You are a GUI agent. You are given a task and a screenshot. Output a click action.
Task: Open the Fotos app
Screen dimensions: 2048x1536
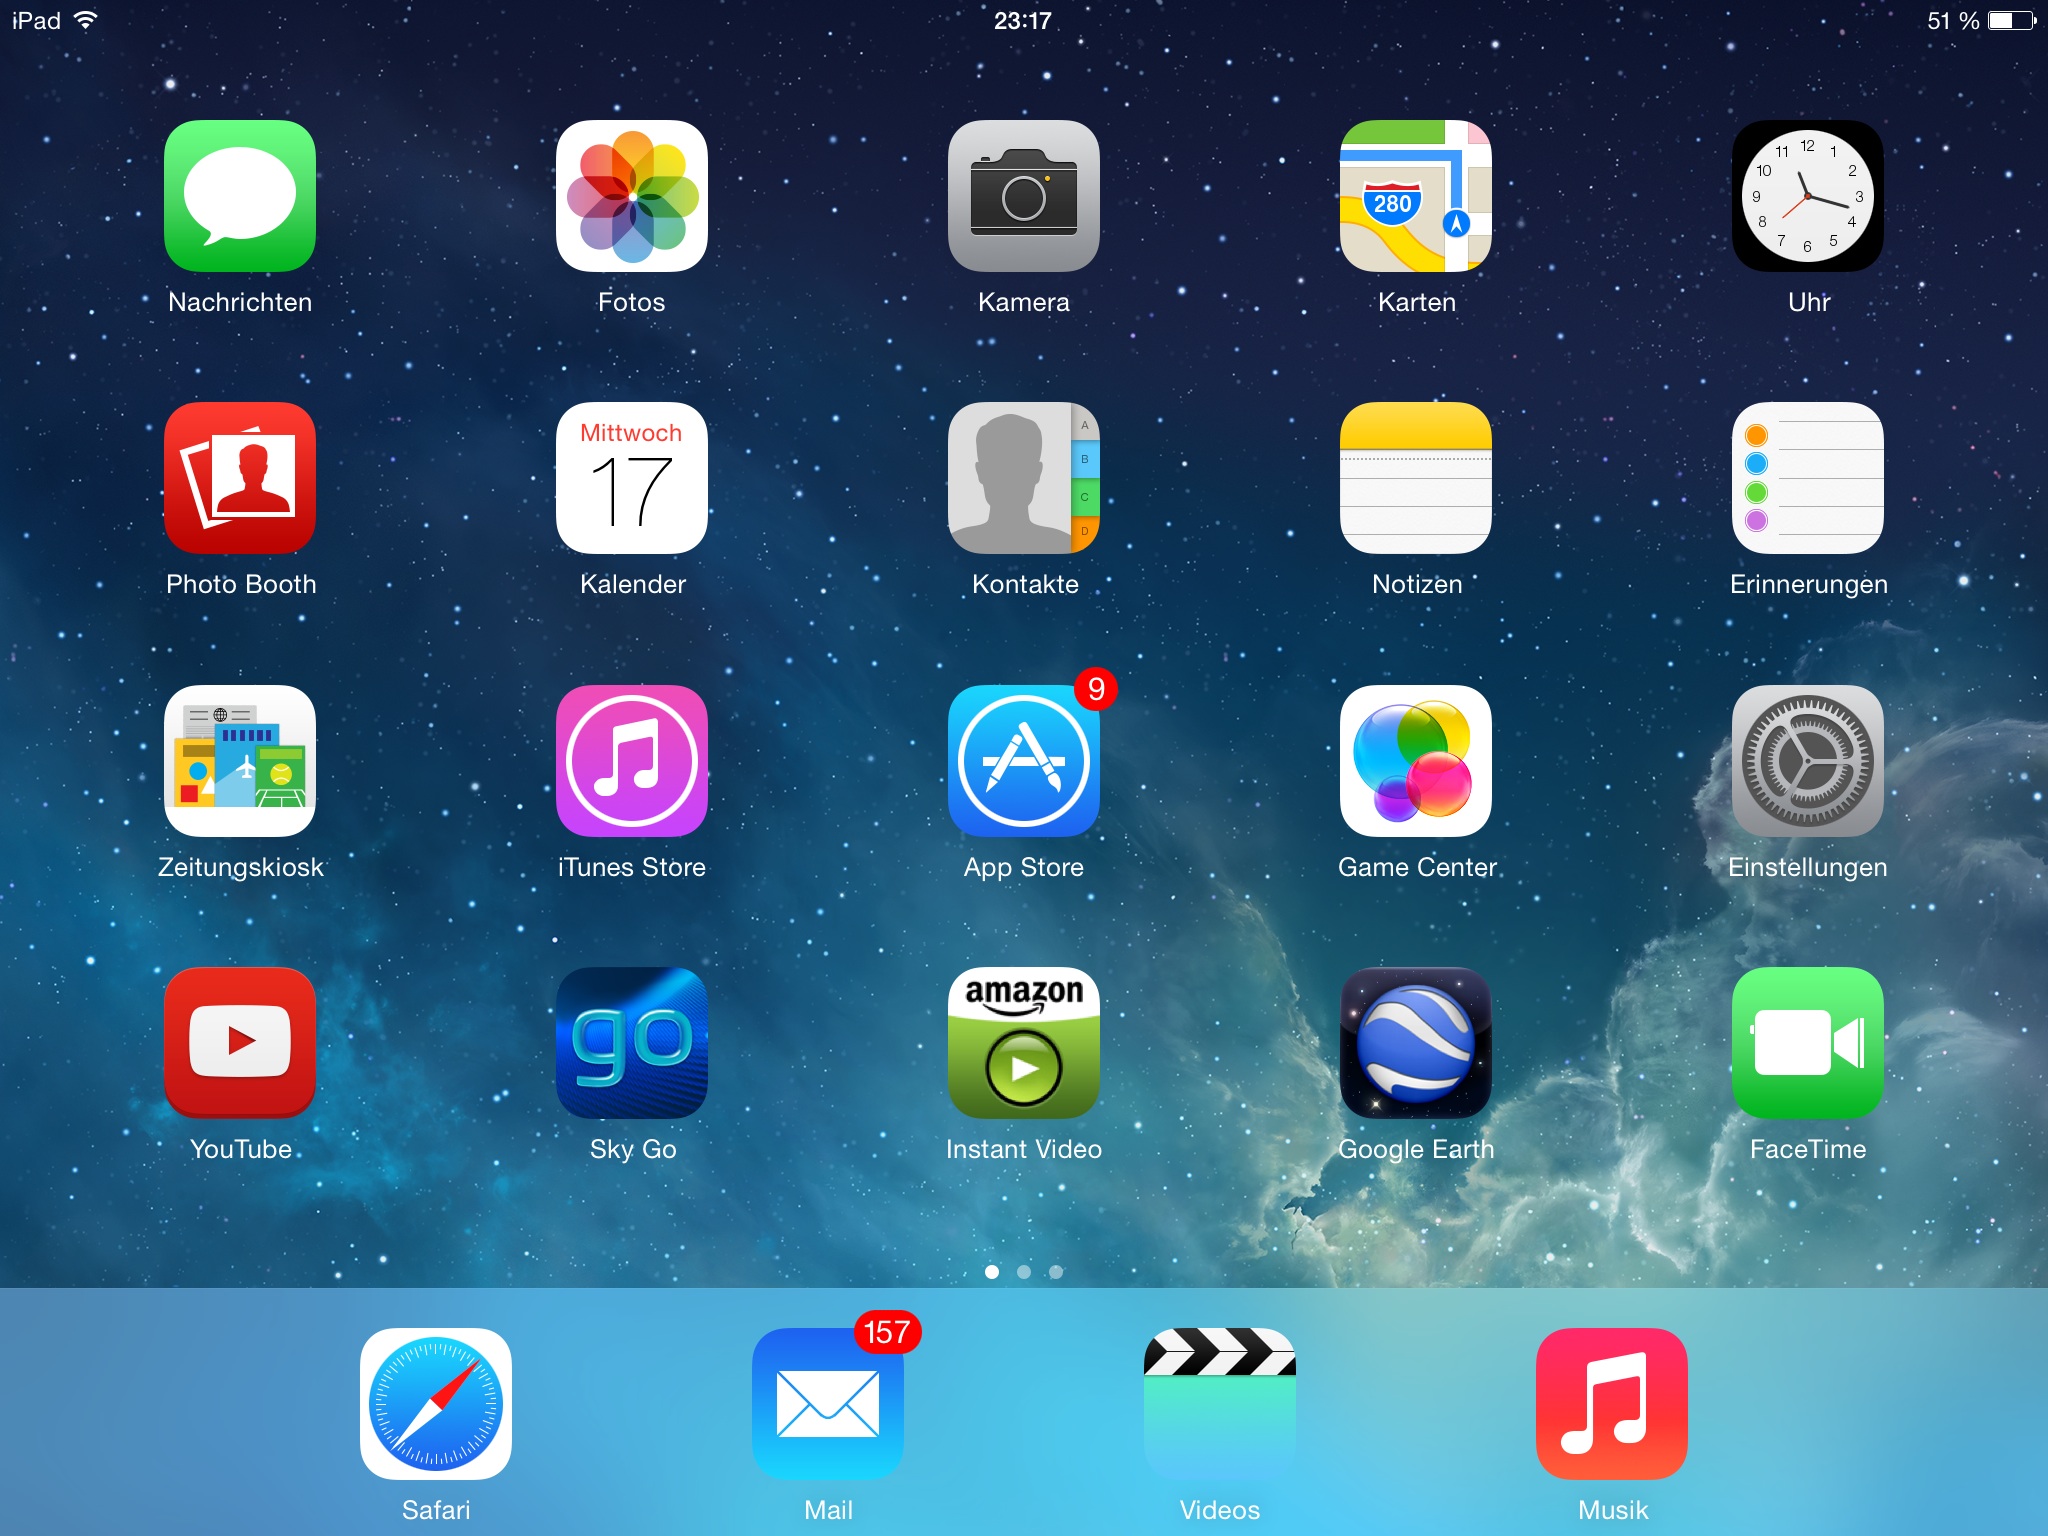tap(632, 196)
